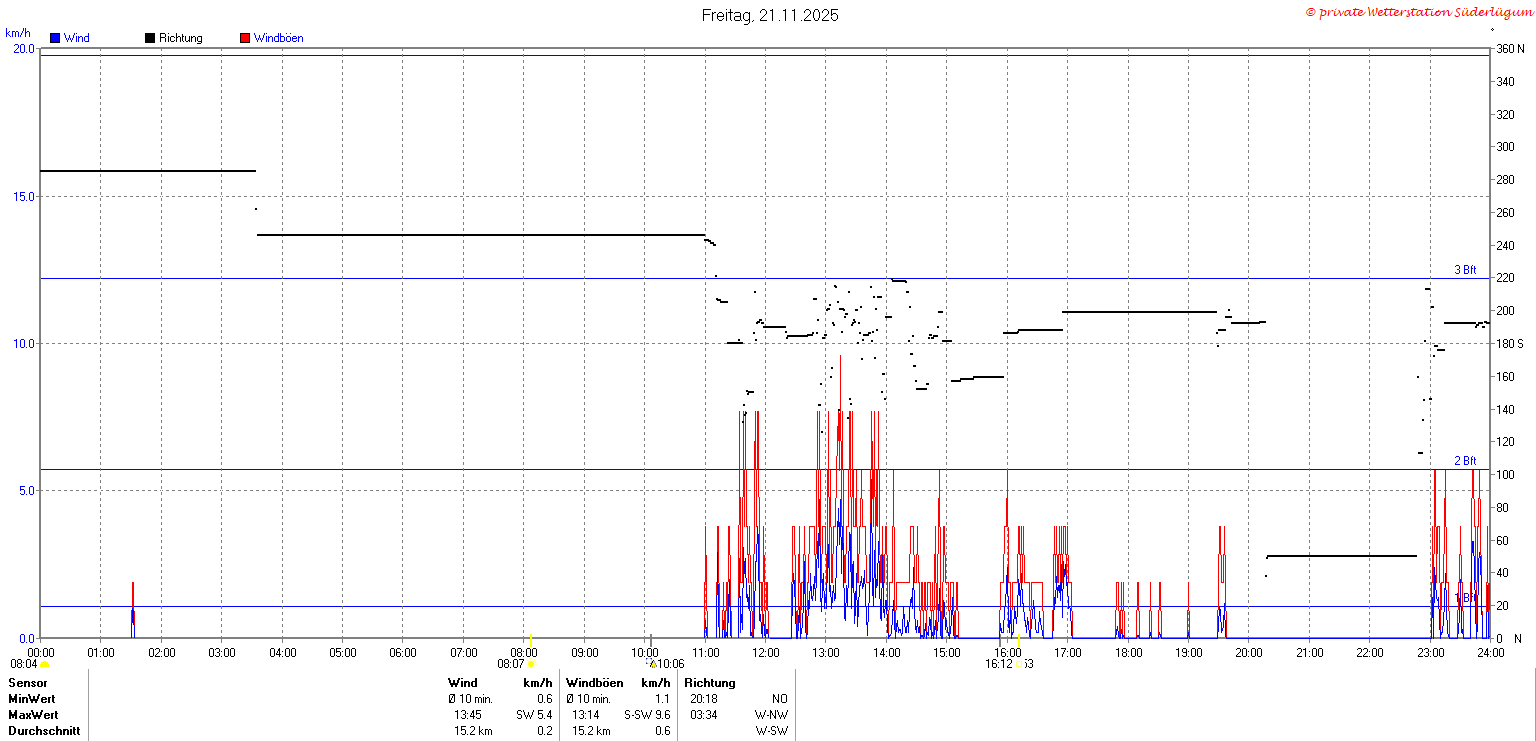Viewport: 1536px width, 741px height.
Task: Click the red Windböen legend square
Action: (x=245, y=38)
